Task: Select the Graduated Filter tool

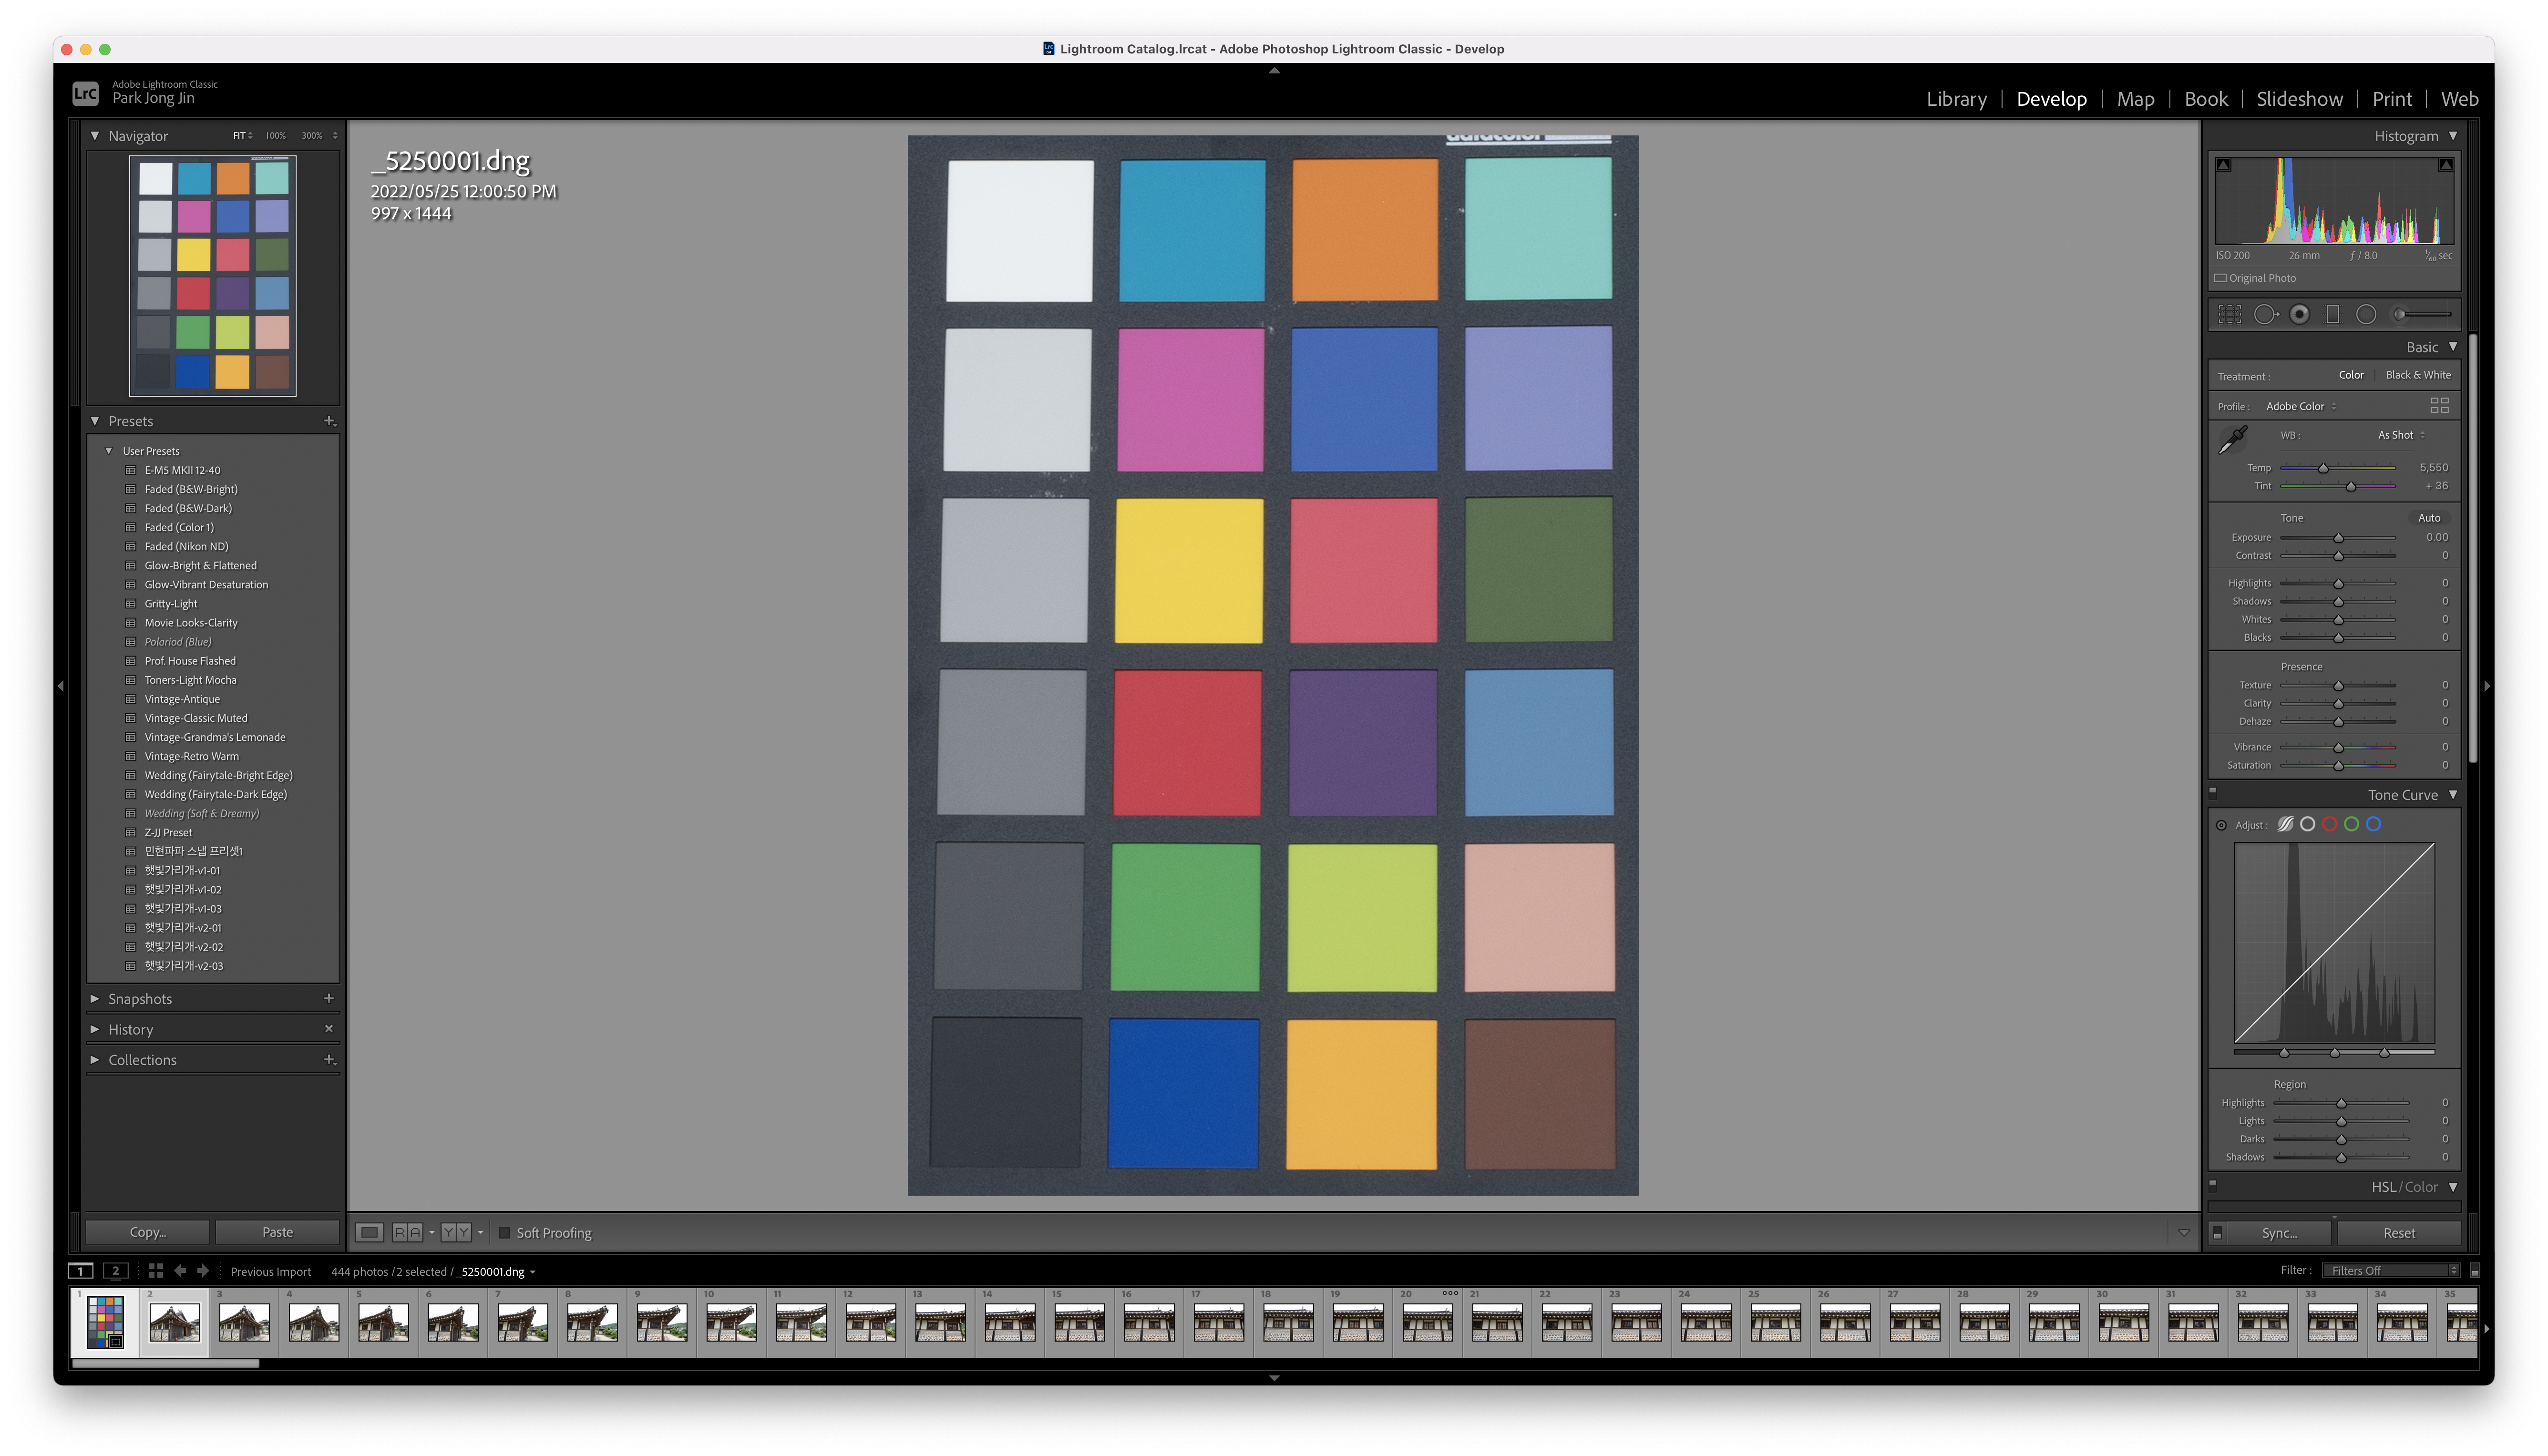Action: [2332, 314]
